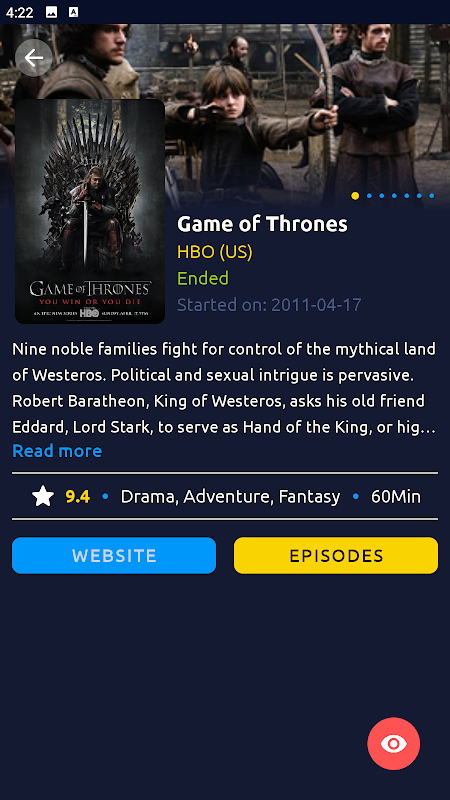The image size is (450, 800).
Task: Tap the Started on date text
Action: tap(269, 305)
